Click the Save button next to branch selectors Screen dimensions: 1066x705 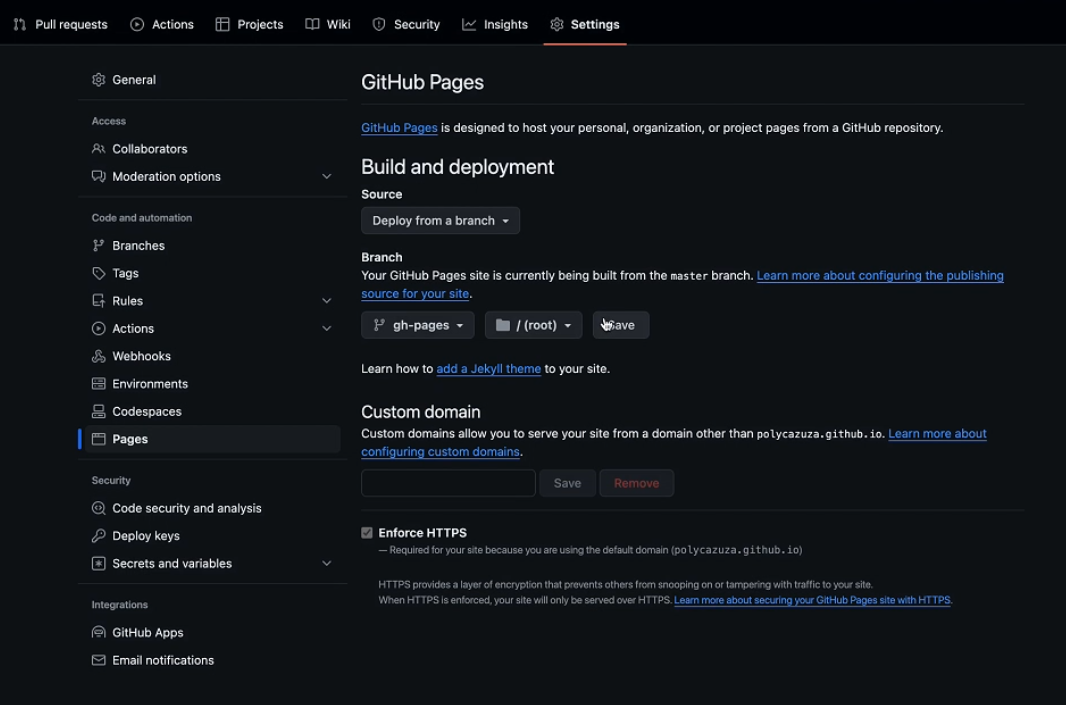click(620, 324)
